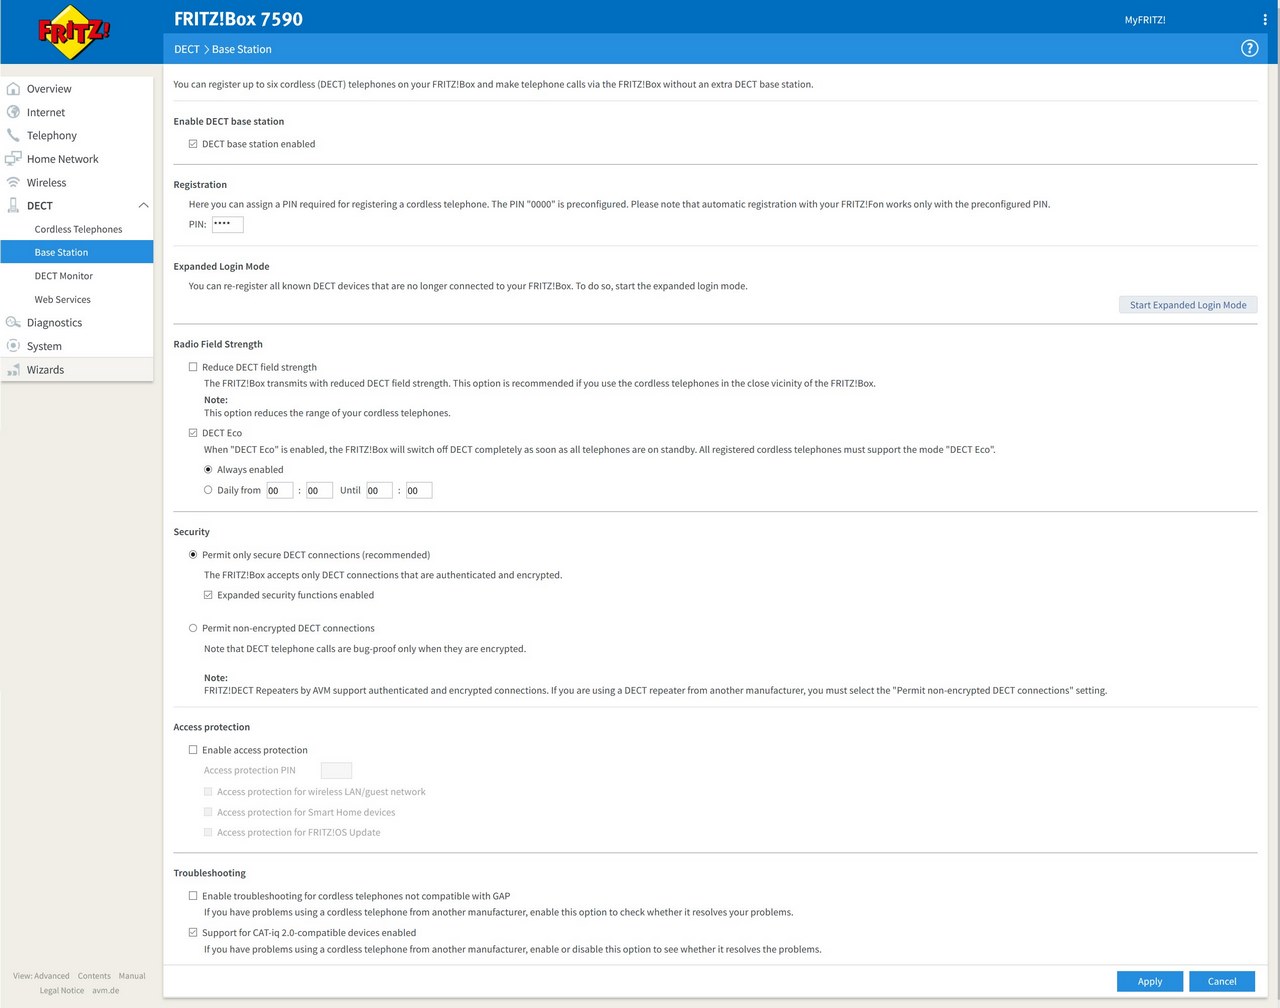Click the DECT breadcrumb link

(187, 49)
